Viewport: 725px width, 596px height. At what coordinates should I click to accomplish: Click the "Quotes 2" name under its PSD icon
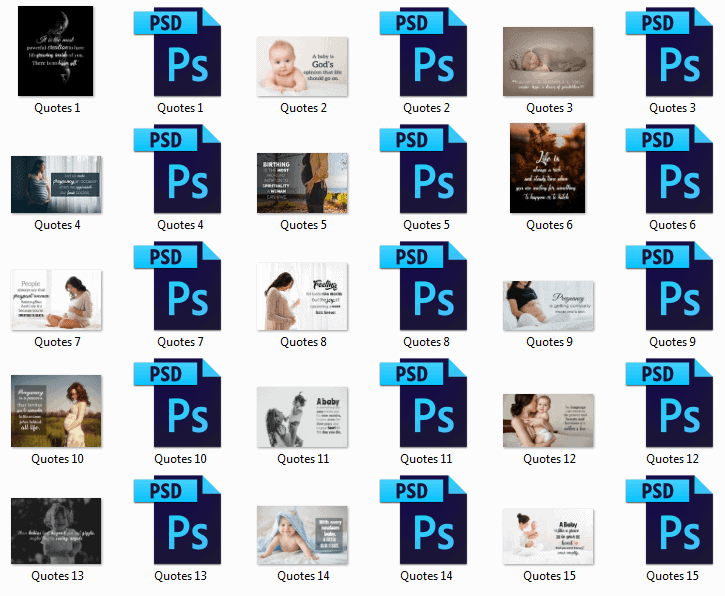click(426, 108)
